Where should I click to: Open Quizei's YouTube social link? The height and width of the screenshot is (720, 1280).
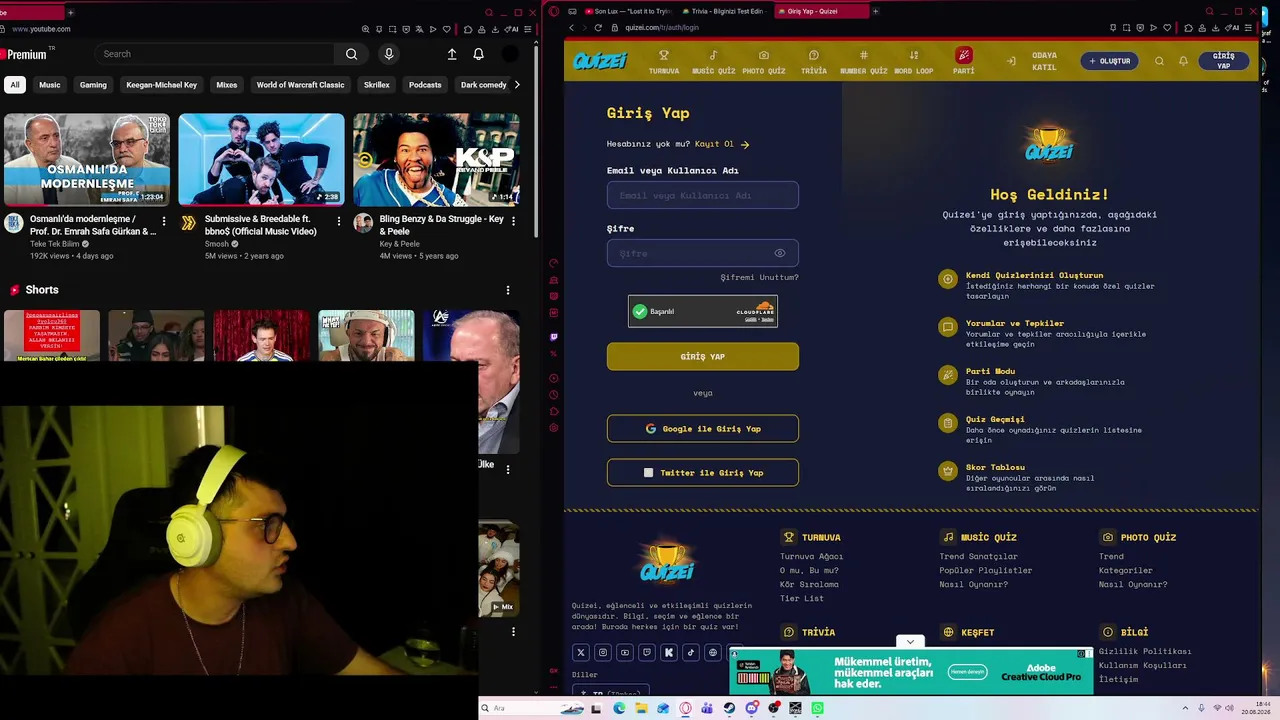pos(624,652)
